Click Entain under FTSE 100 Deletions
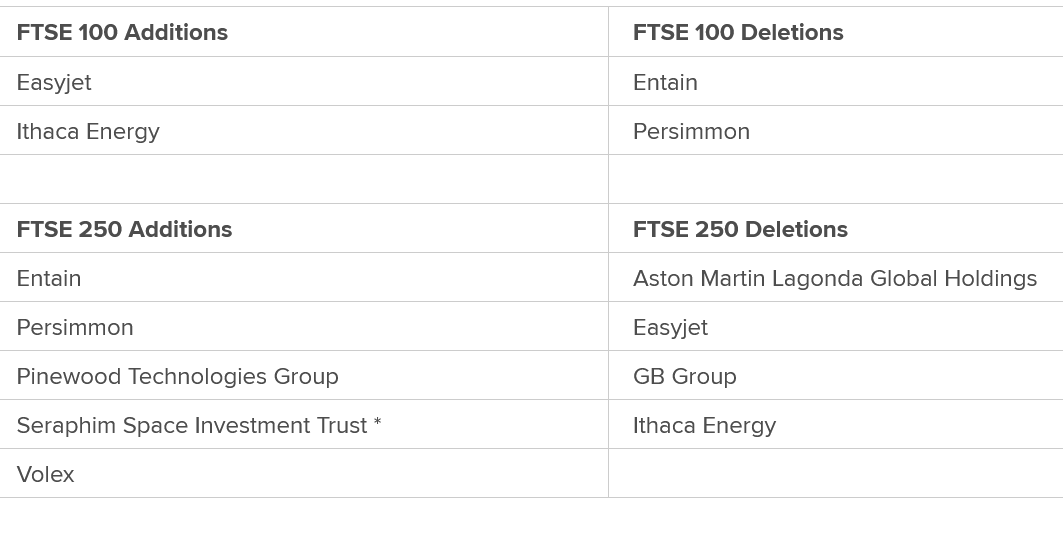This screenshot has width=1063, height=547. tap(836, 81)
